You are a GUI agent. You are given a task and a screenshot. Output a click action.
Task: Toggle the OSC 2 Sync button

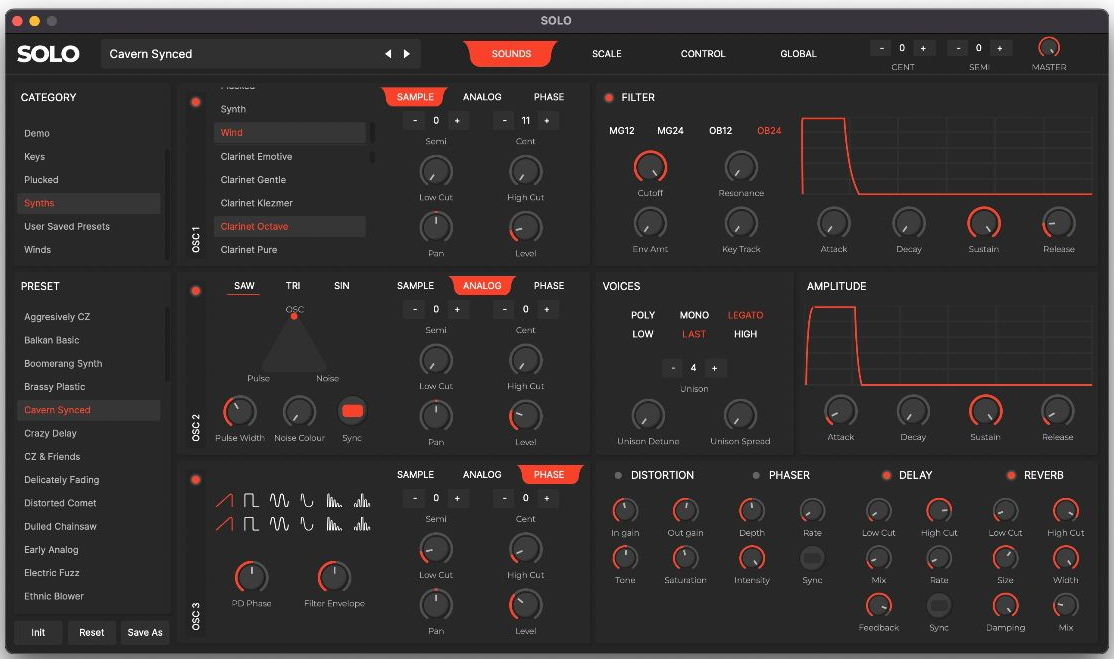352,410
